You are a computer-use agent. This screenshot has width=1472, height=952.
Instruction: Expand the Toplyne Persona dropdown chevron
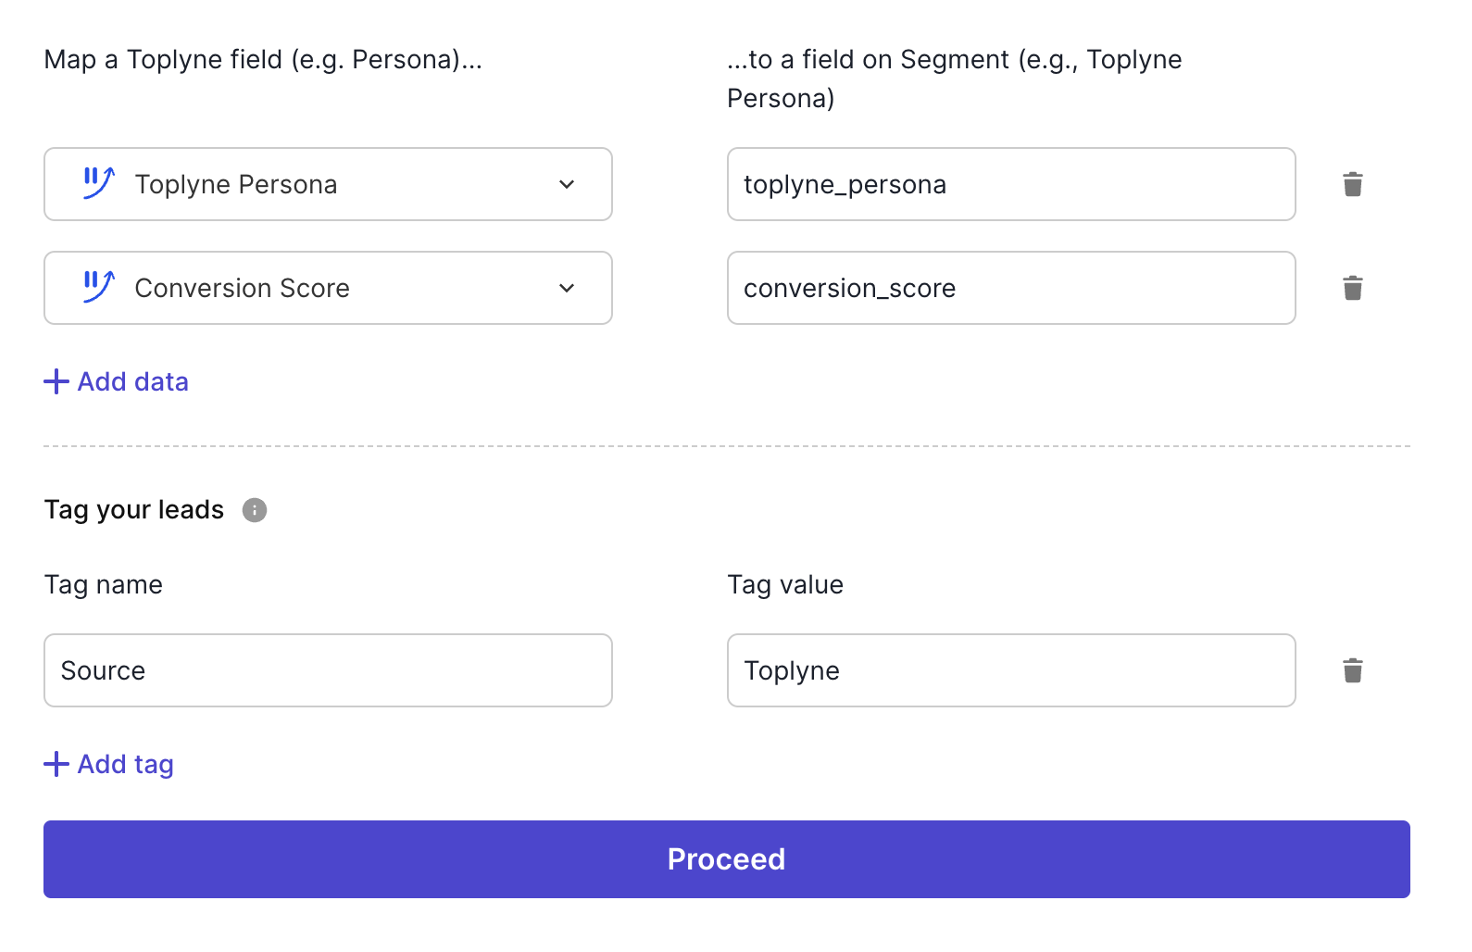(x=567, y=184)
